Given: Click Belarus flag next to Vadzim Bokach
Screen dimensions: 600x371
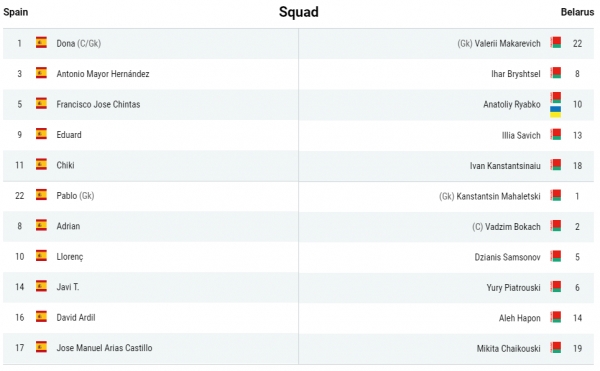Looking at the screenshot, I should 556,226.
